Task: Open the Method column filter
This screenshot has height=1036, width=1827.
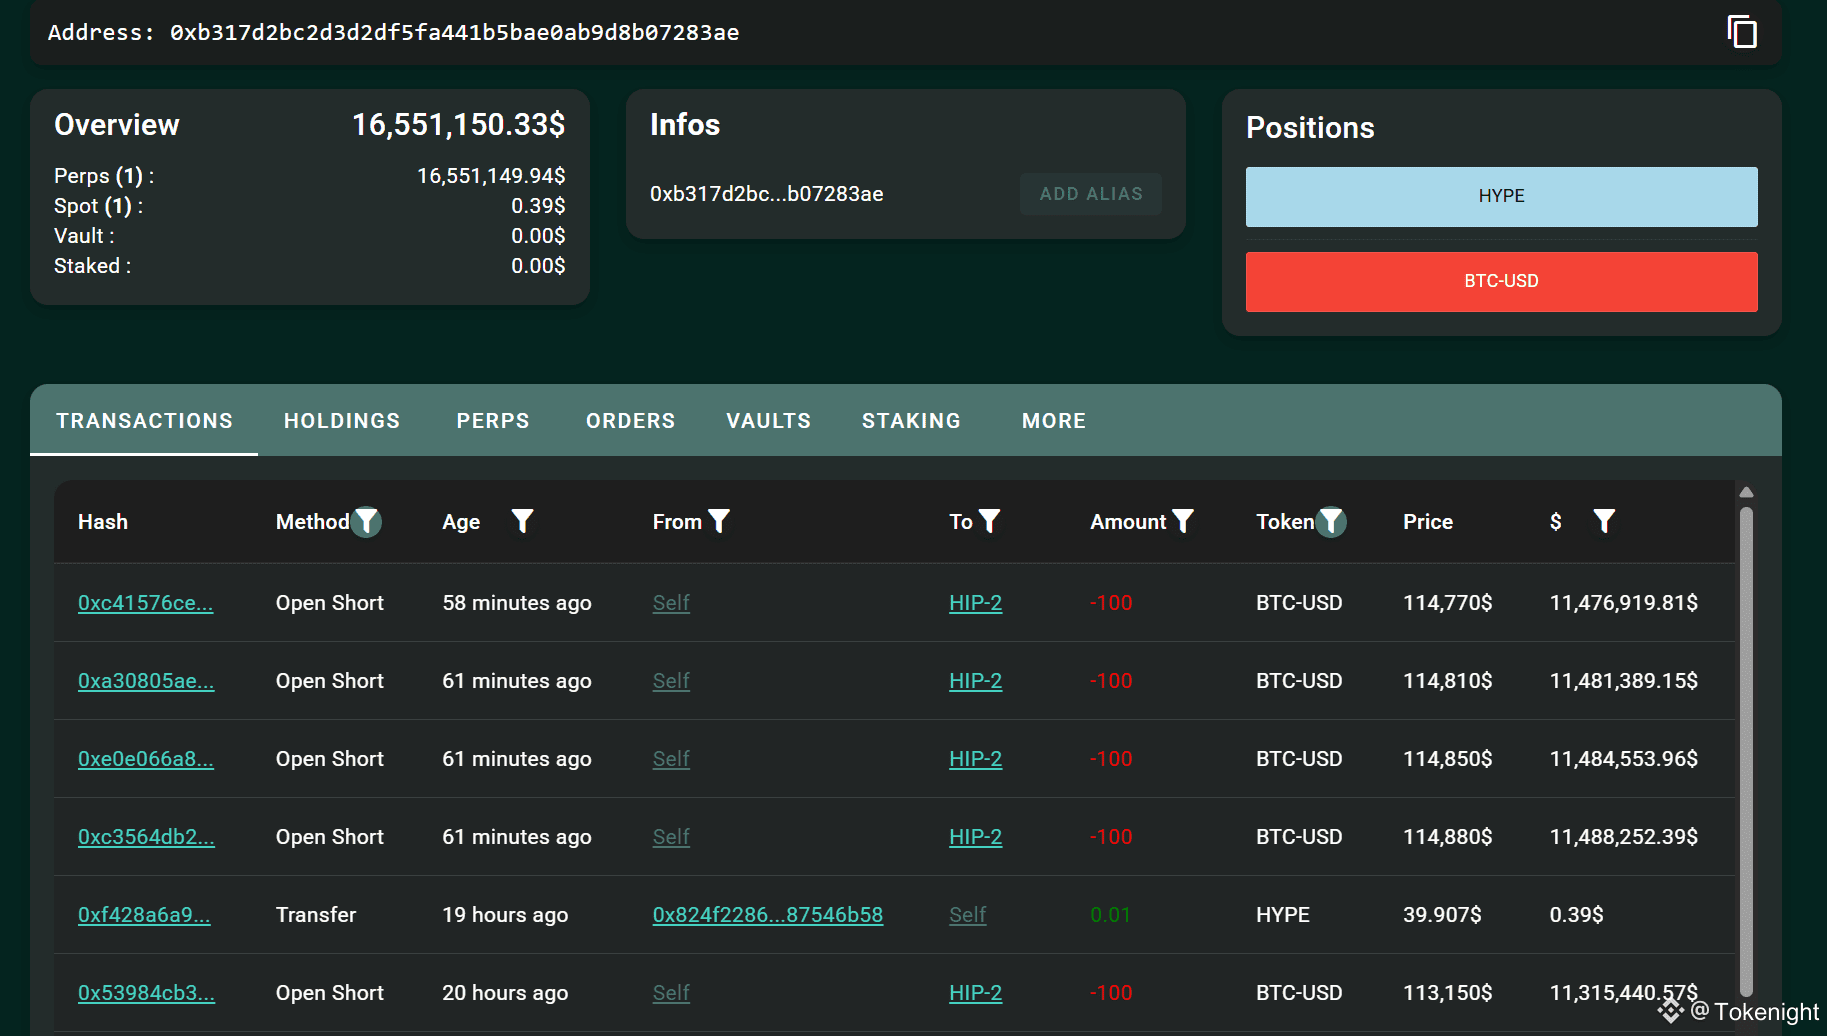Action: point(367,521)
